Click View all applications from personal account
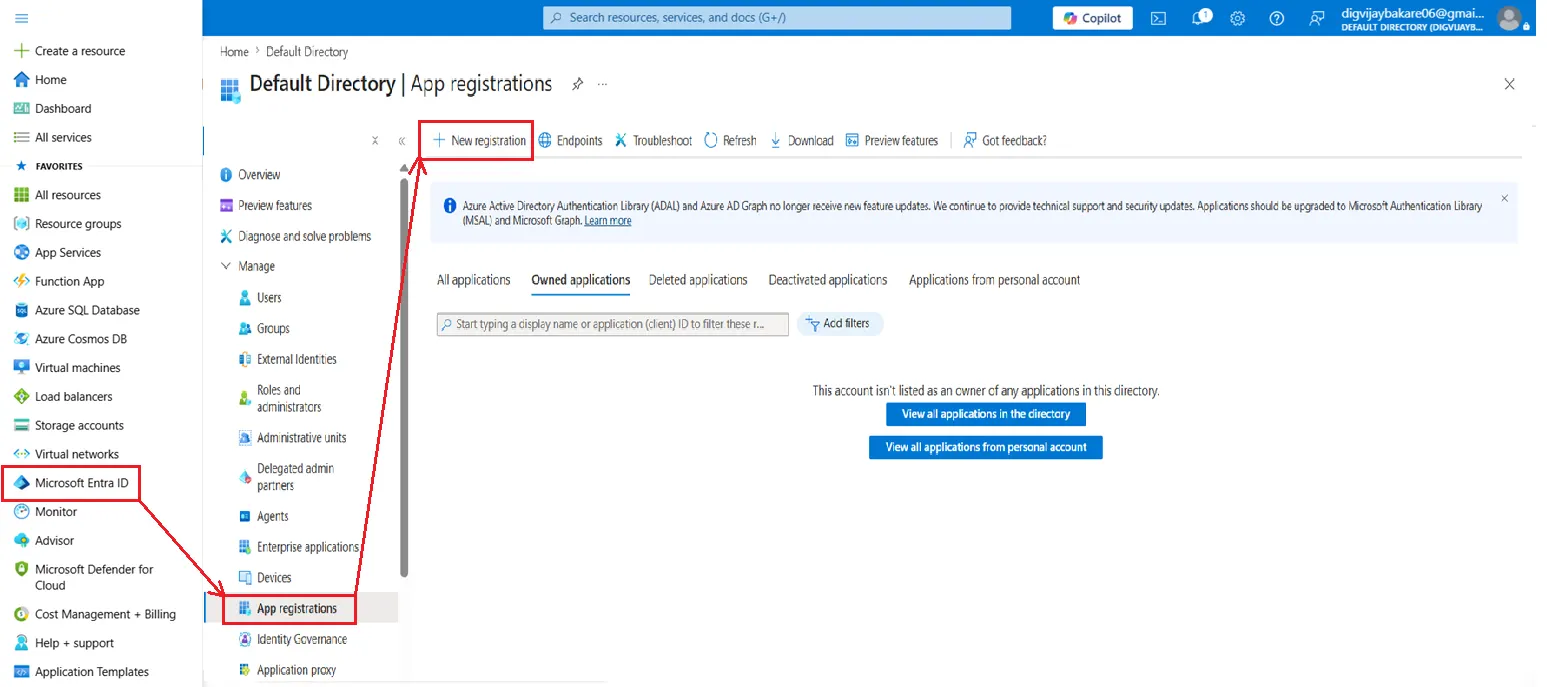 pyautogui.click(x=986, y=447)
